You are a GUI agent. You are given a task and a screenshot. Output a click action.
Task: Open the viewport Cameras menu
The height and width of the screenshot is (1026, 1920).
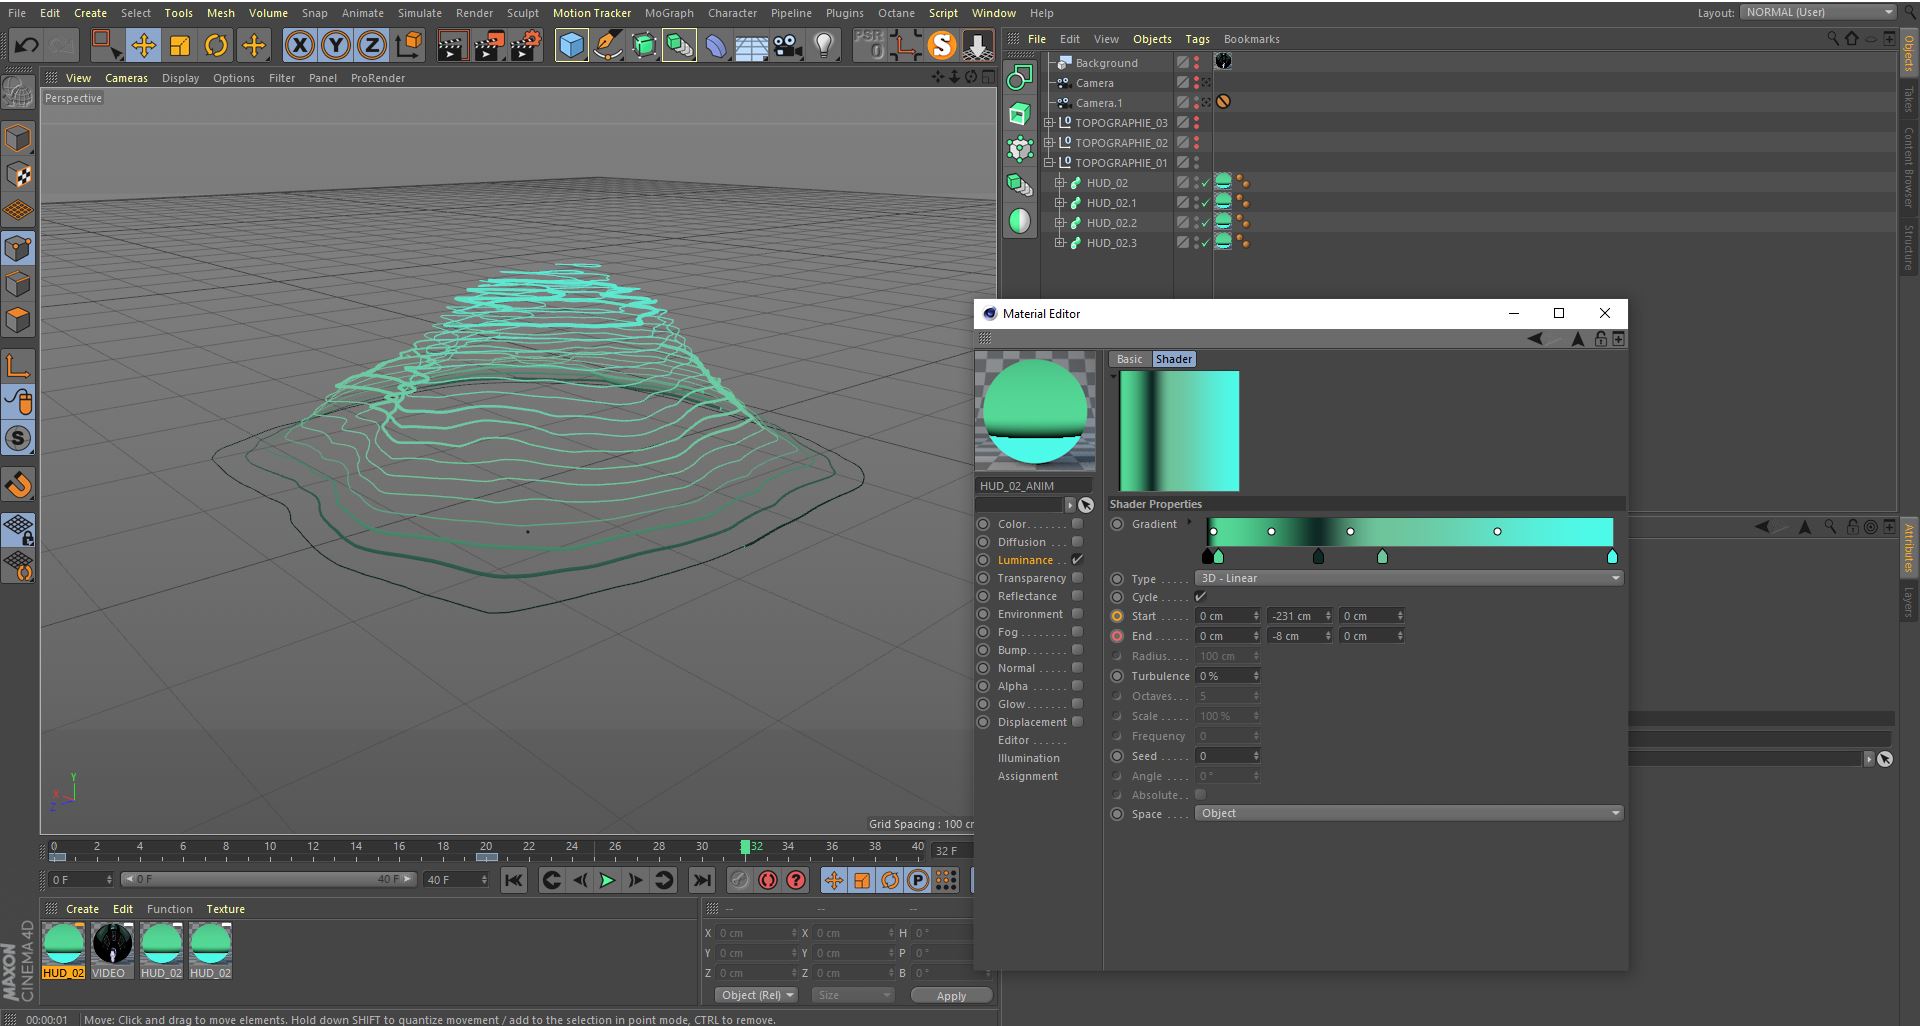tap(126, 78)
